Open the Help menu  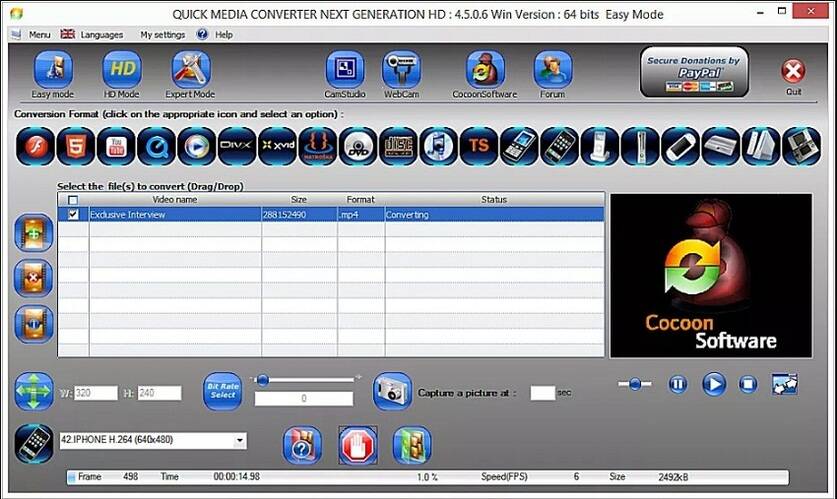[x=224, y=35]
